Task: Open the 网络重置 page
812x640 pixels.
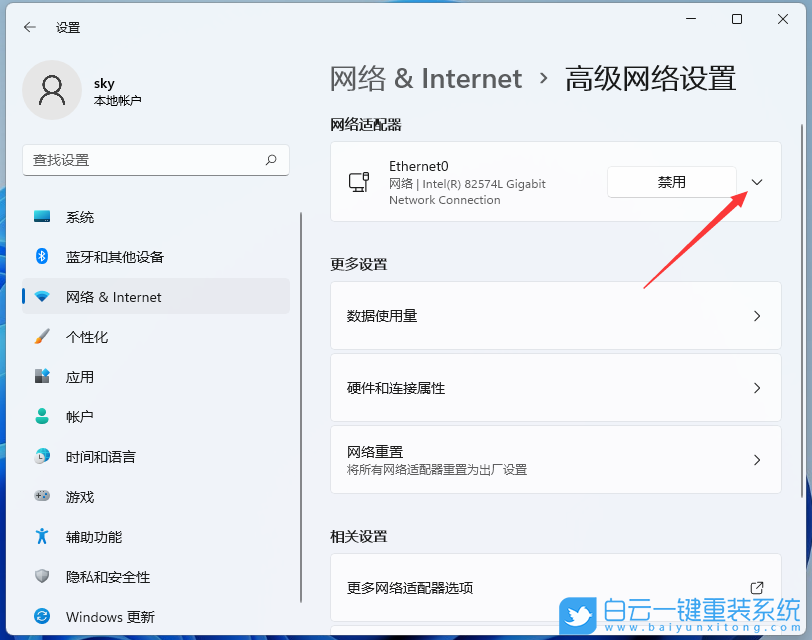Action: pos(757,461)
